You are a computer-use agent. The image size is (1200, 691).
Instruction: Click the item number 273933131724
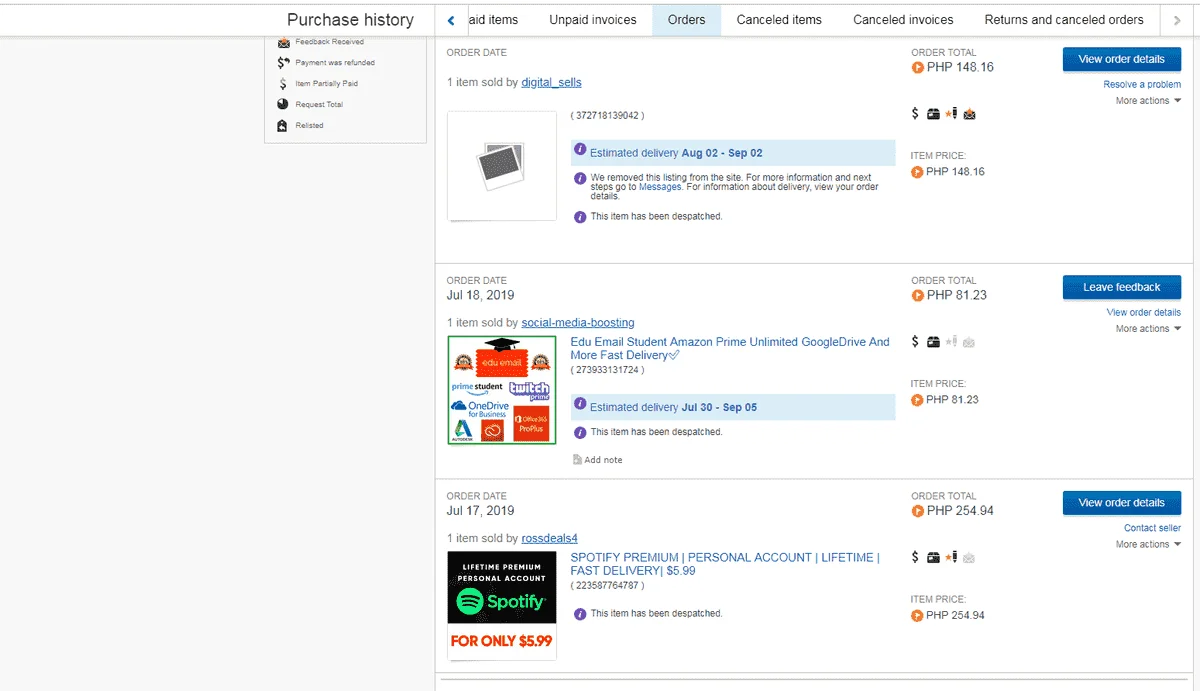point(607,370)
